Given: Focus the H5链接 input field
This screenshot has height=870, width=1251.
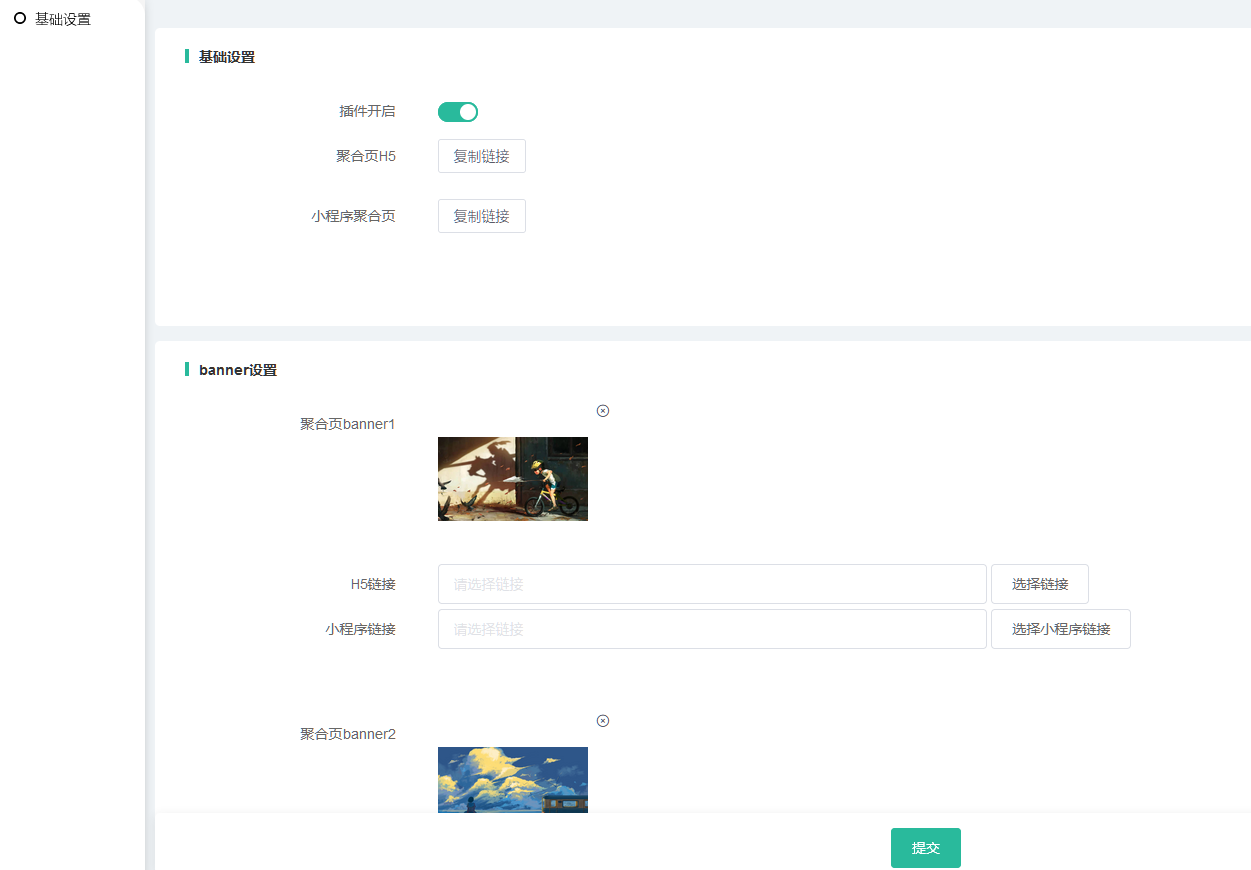Looking at the screenshot, I should [711, 584].
